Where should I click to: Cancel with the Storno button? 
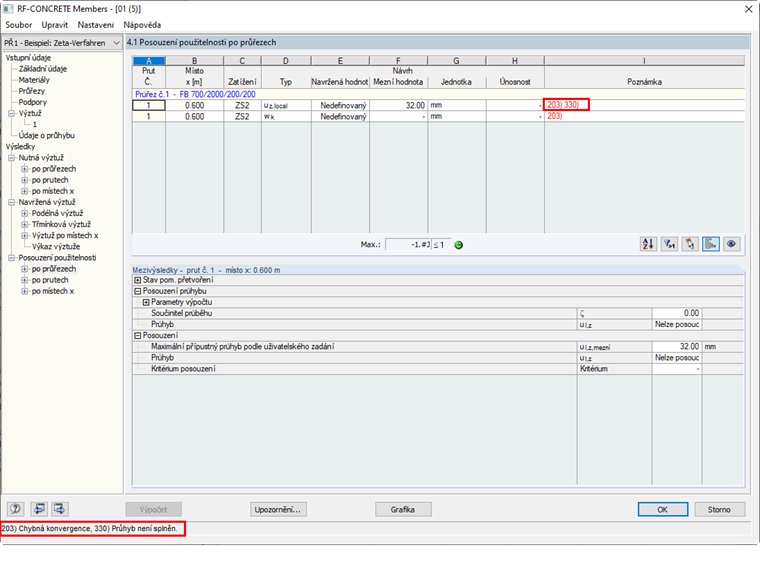pyautogui.click(x=719, y=509)
